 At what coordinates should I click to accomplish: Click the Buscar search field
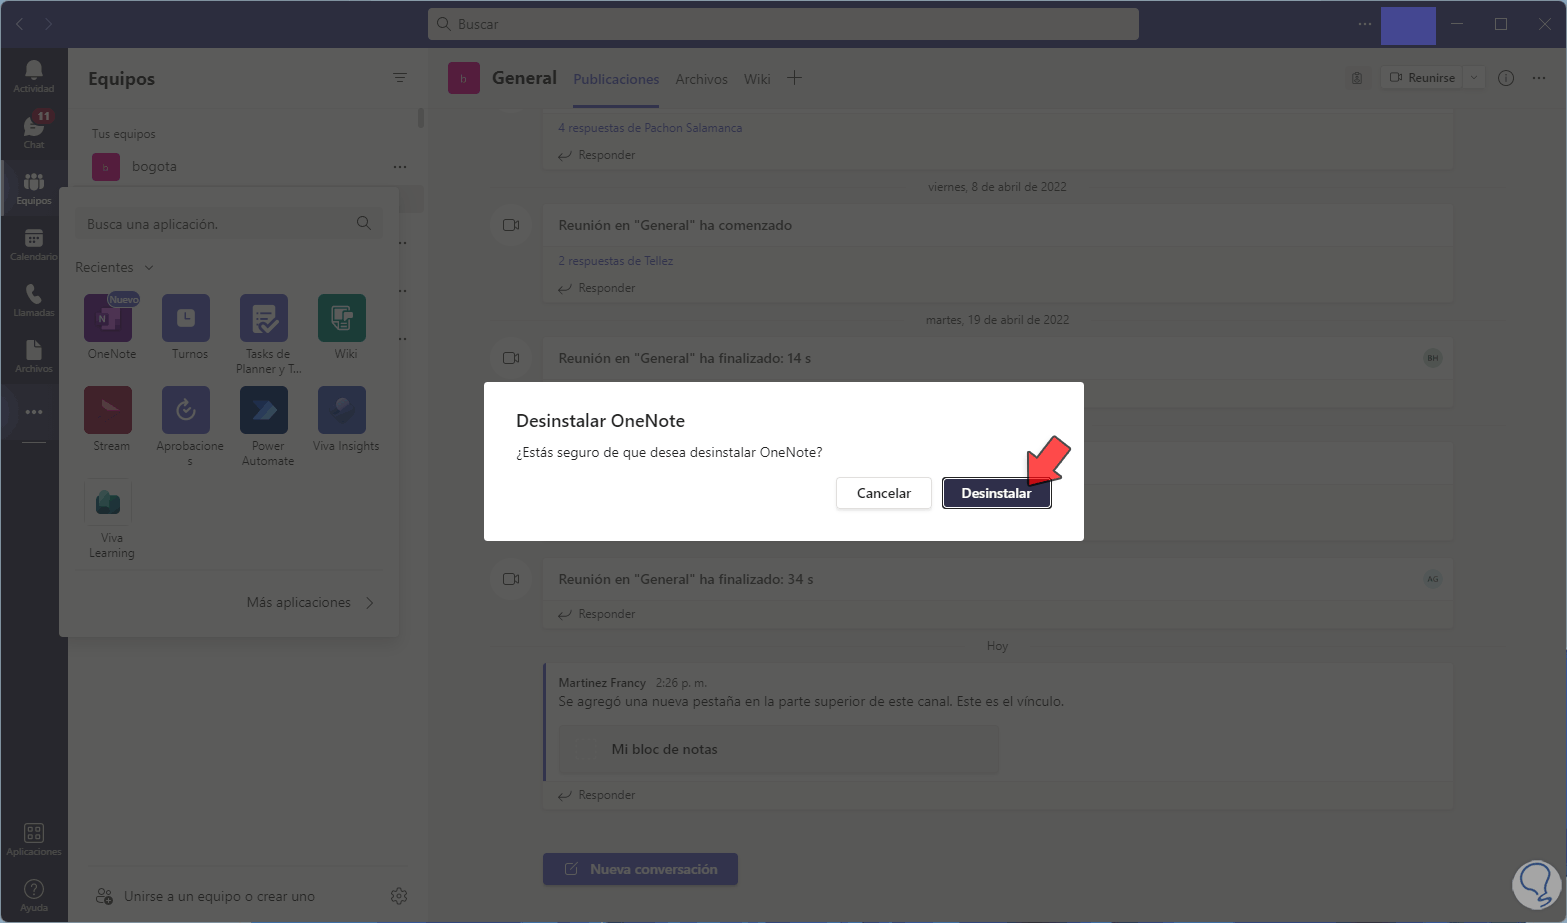tap(783, 24)
